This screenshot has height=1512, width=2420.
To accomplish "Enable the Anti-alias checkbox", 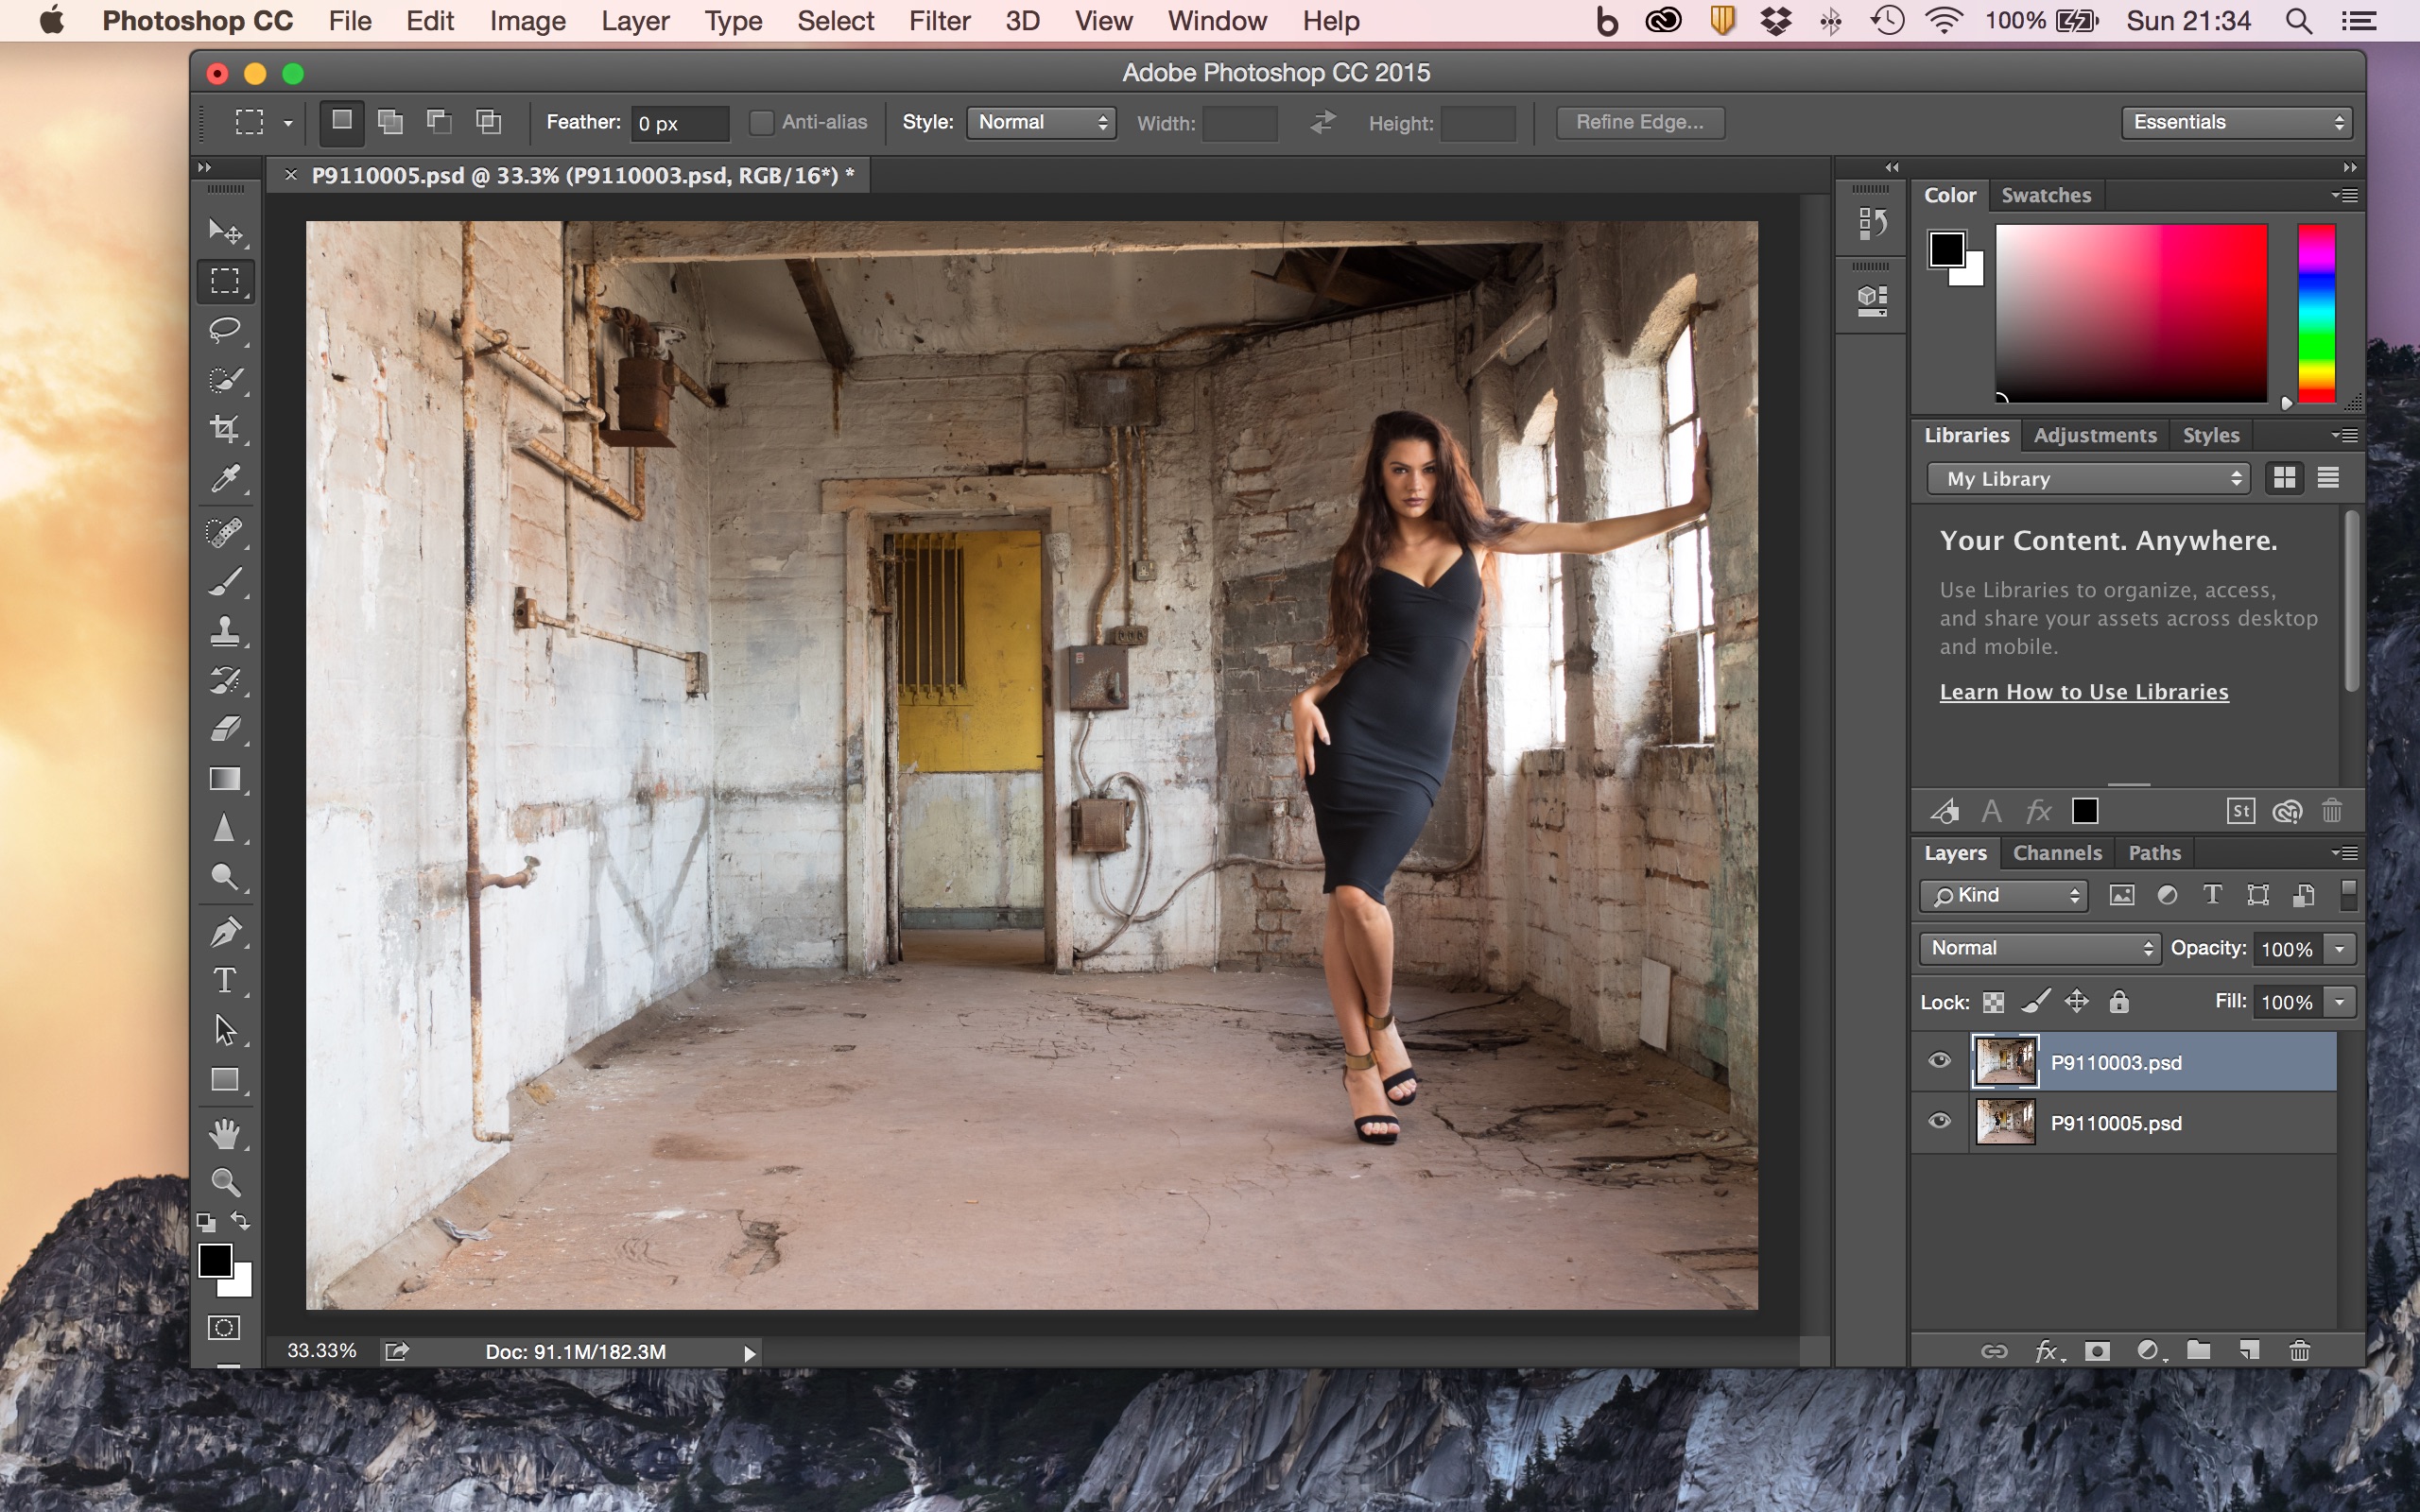I will pos(761,123).
